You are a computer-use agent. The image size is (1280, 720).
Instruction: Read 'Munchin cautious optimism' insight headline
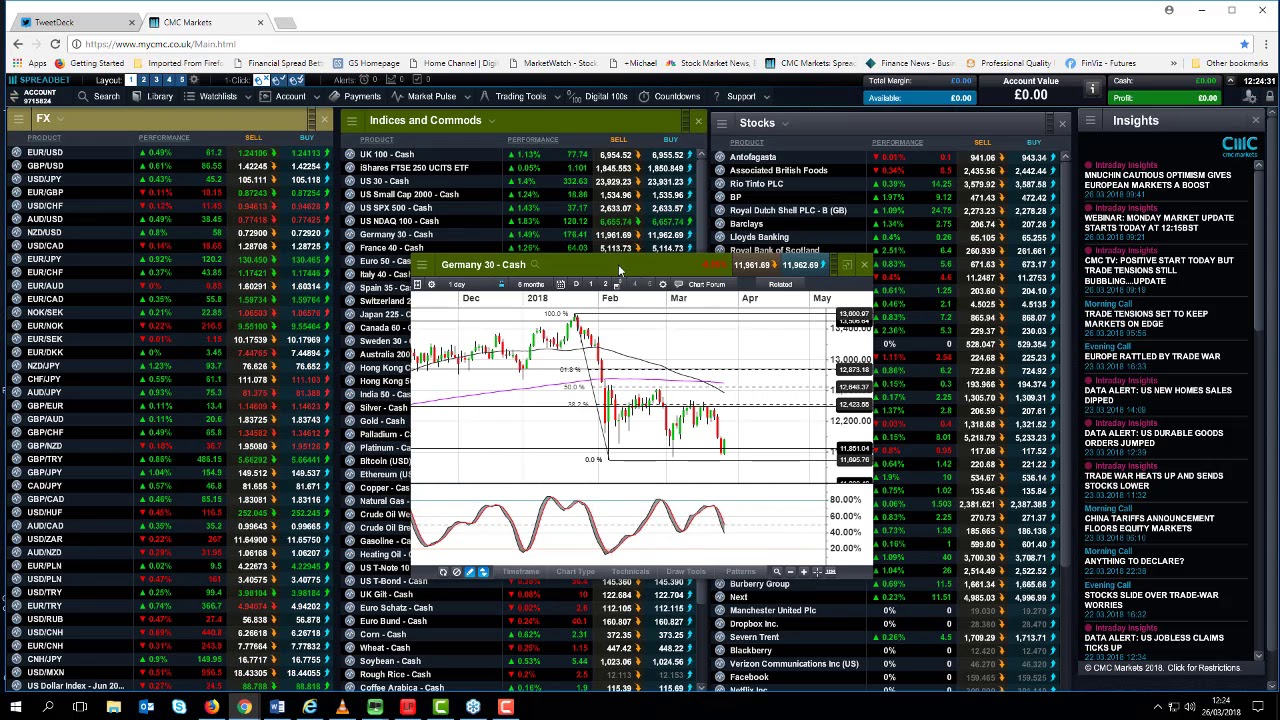pyautogui.click(x=1158, y=180)
